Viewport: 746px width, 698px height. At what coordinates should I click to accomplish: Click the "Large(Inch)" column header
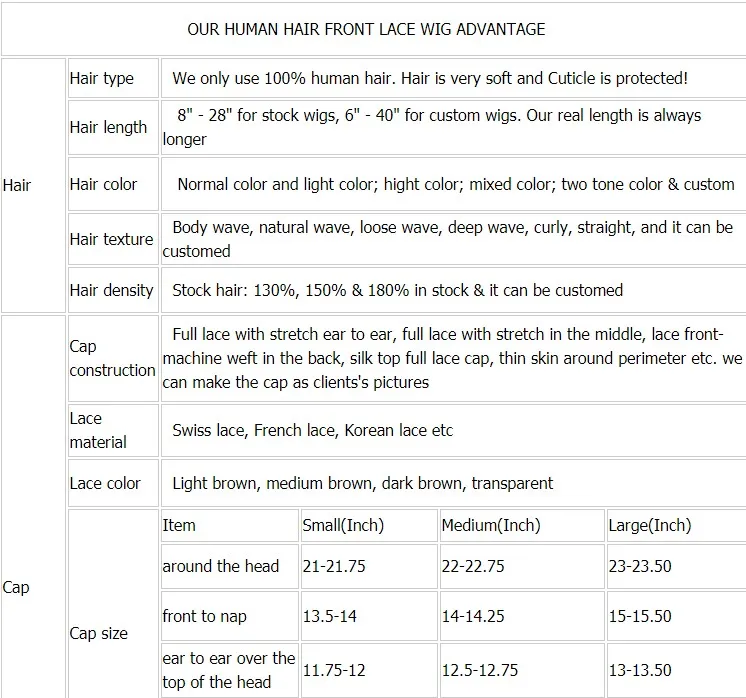pyautogui.click(x=649, y=525)
